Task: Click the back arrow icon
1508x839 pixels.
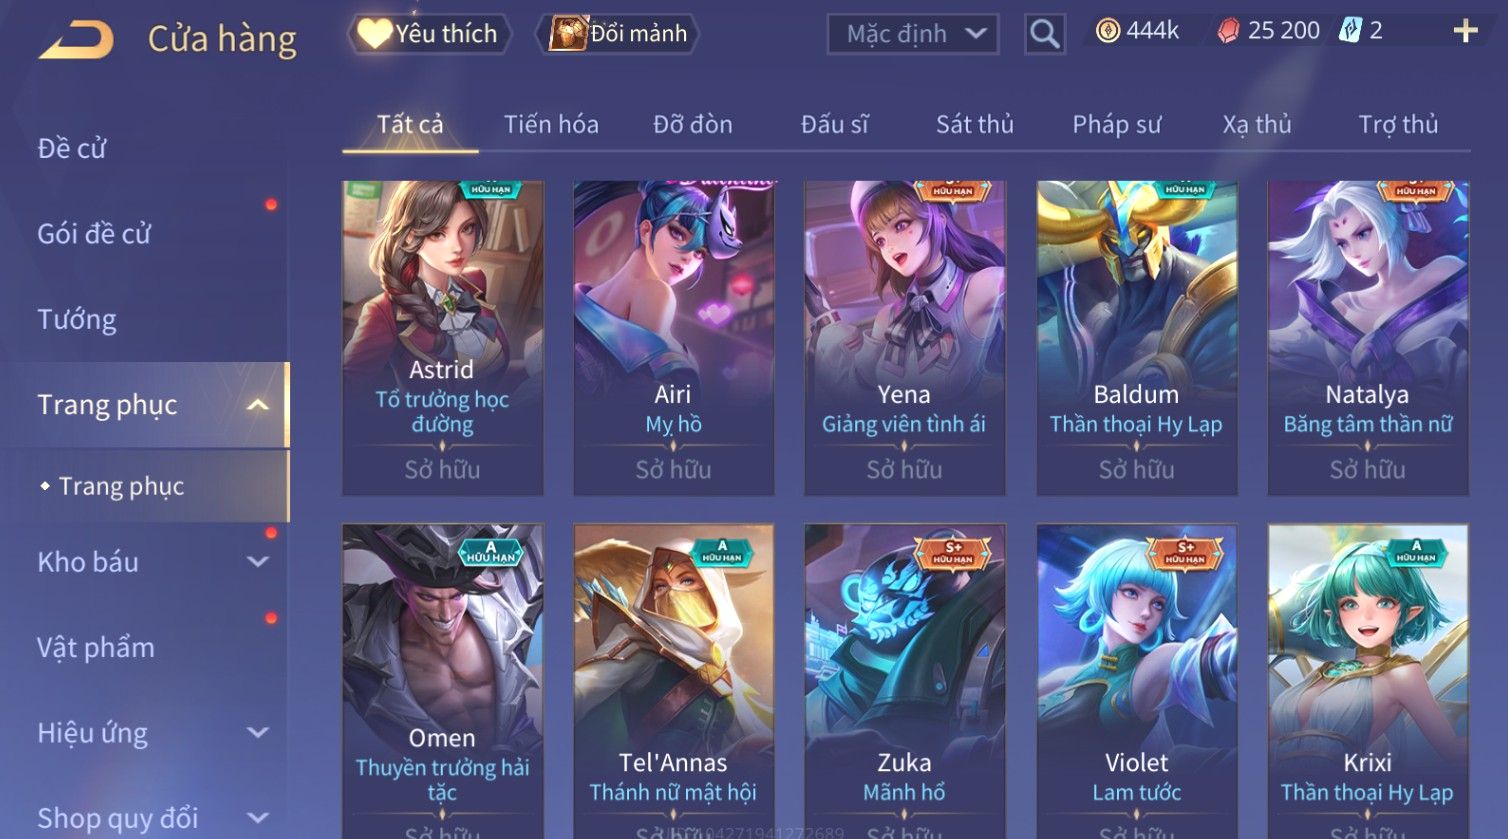Action: [x=76, y=40]
